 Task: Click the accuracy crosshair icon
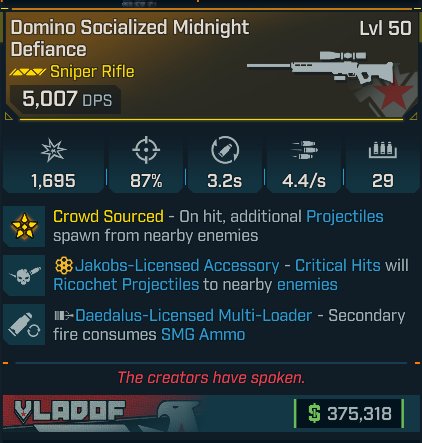(x=146, y=150)
